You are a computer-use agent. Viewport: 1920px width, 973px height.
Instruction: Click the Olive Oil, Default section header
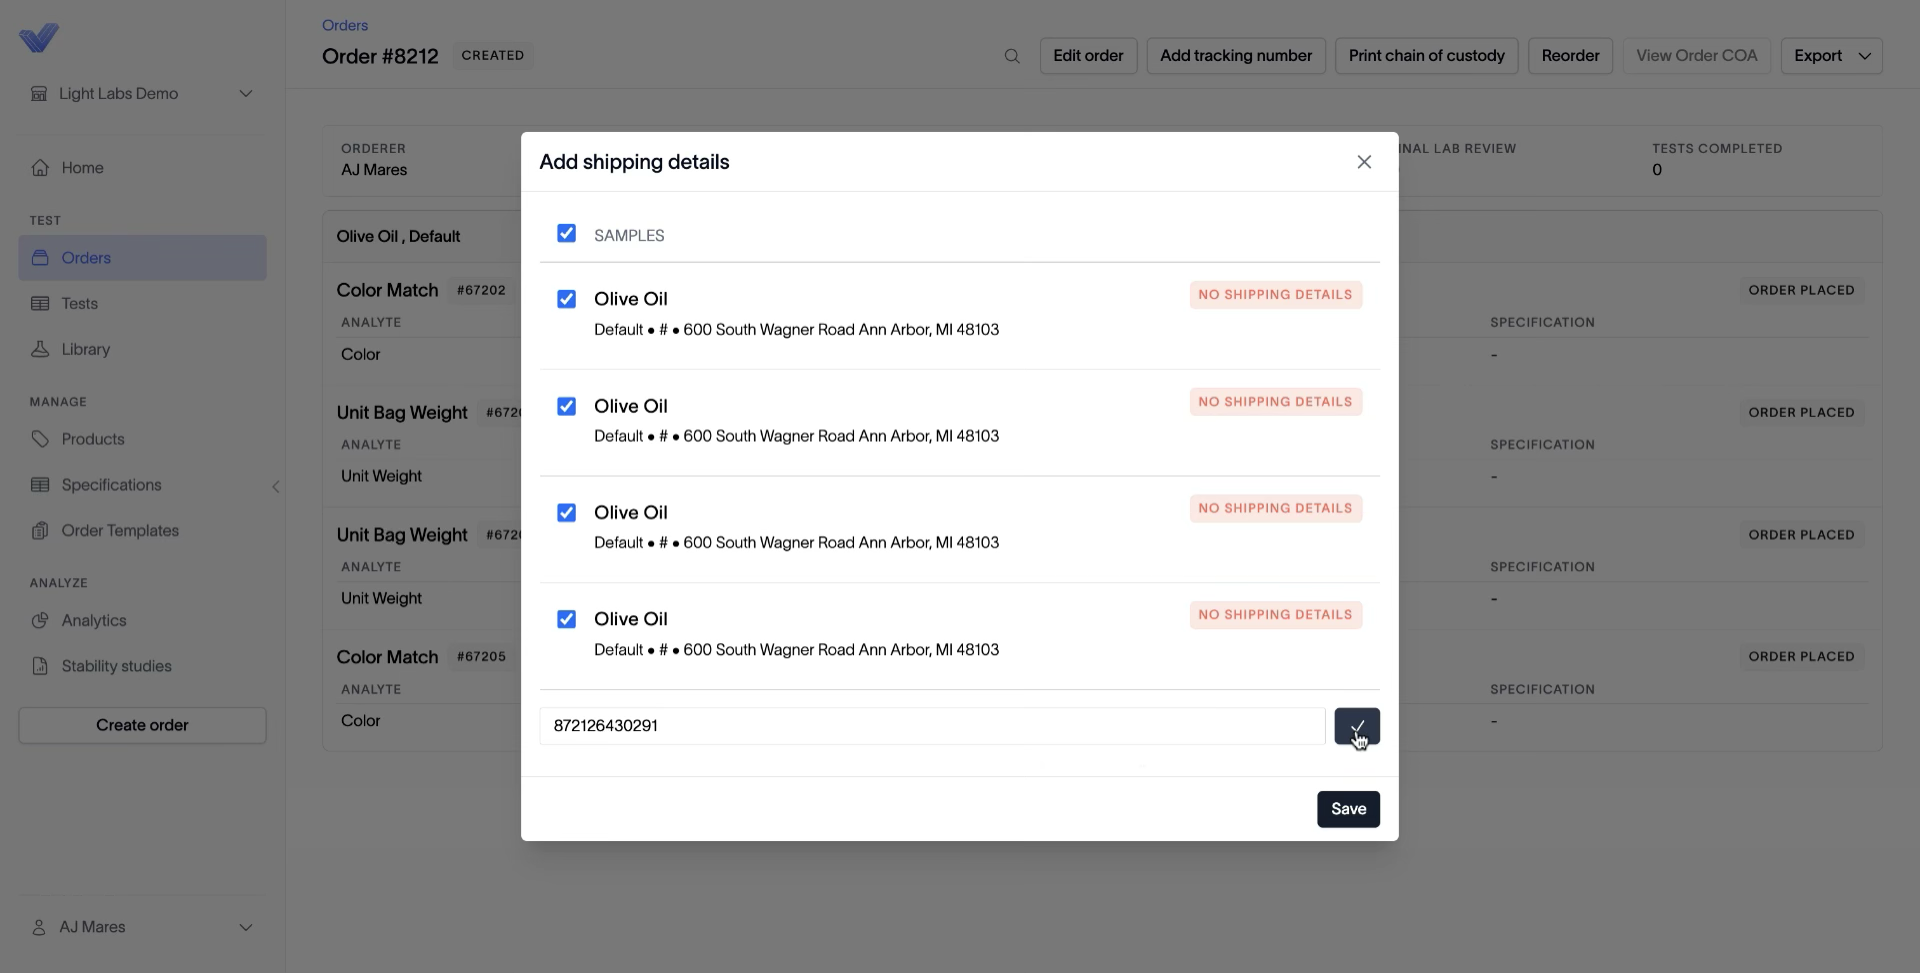click(398, 237)
